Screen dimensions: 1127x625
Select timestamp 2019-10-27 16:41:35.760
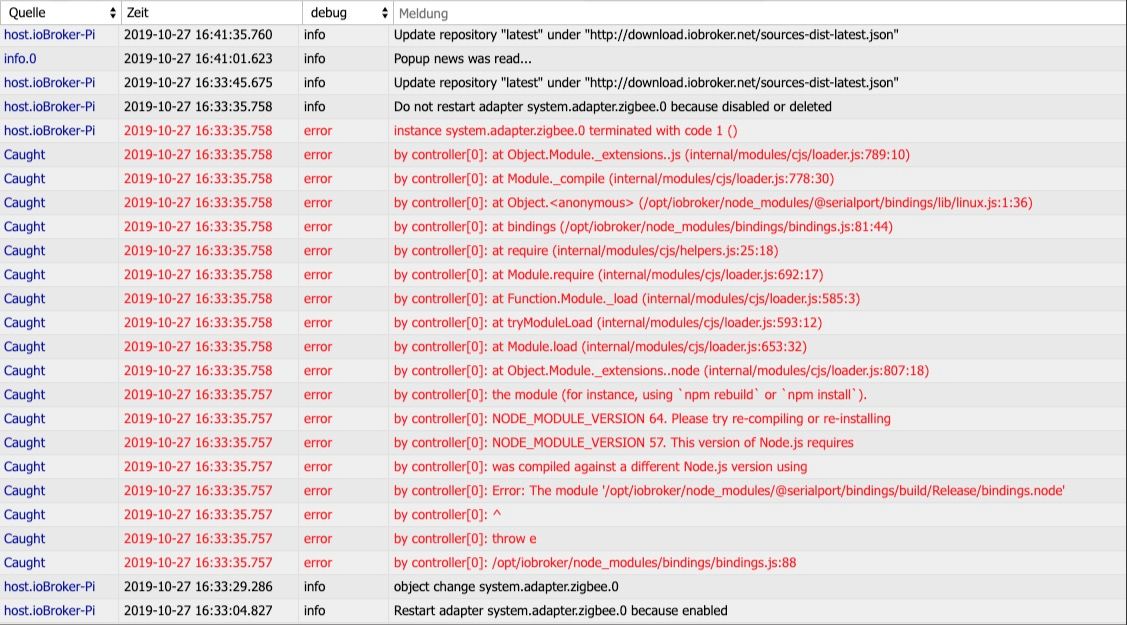(x=198, y=34)
